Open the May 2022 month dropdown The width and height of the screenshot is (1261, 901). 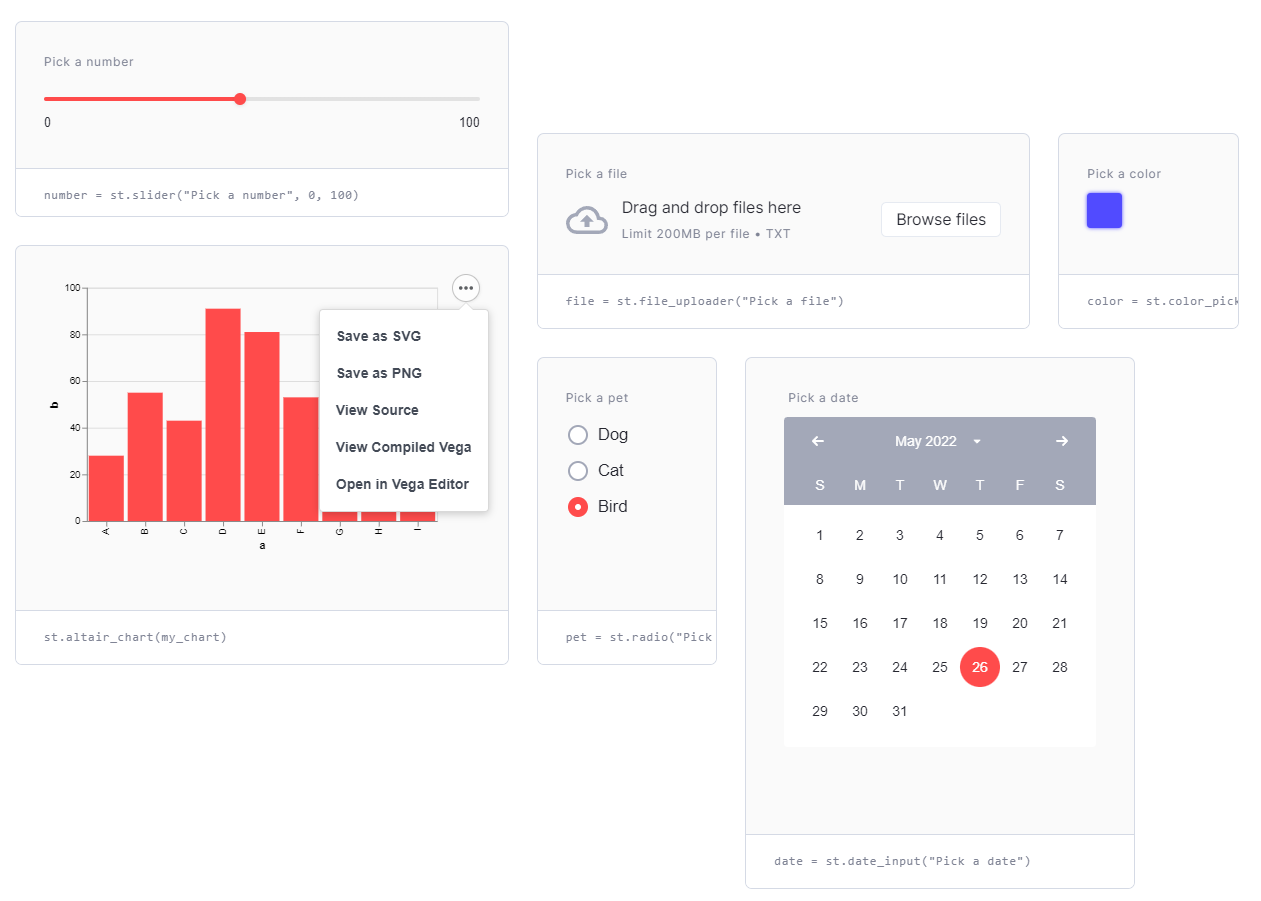938,441
